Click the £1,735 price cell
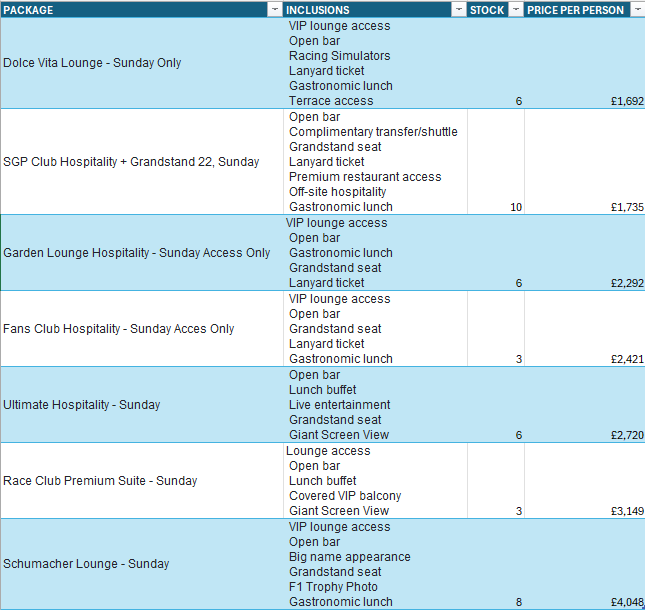 pyautogui.click(x=585, y=162)
